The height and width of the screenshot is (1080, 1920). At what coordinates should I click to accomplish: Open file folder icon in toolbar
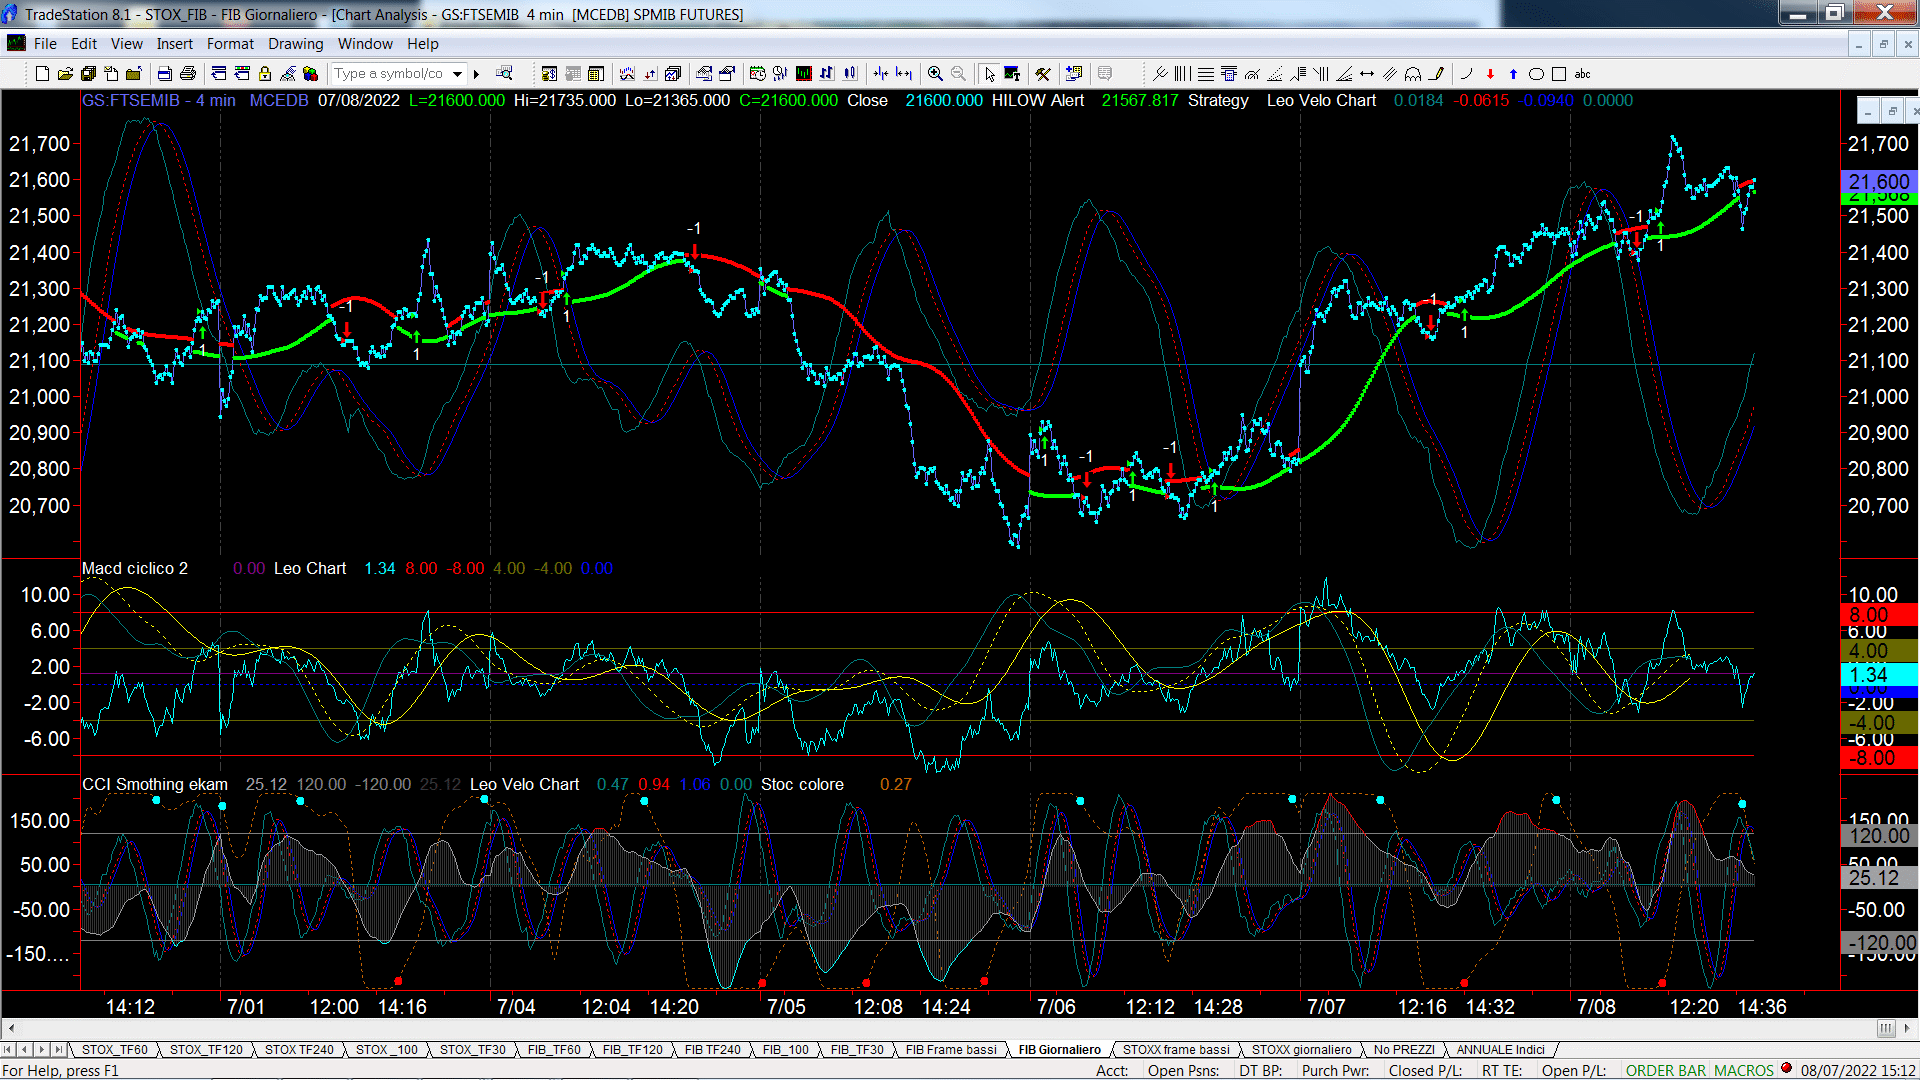(x=65, y=74)
